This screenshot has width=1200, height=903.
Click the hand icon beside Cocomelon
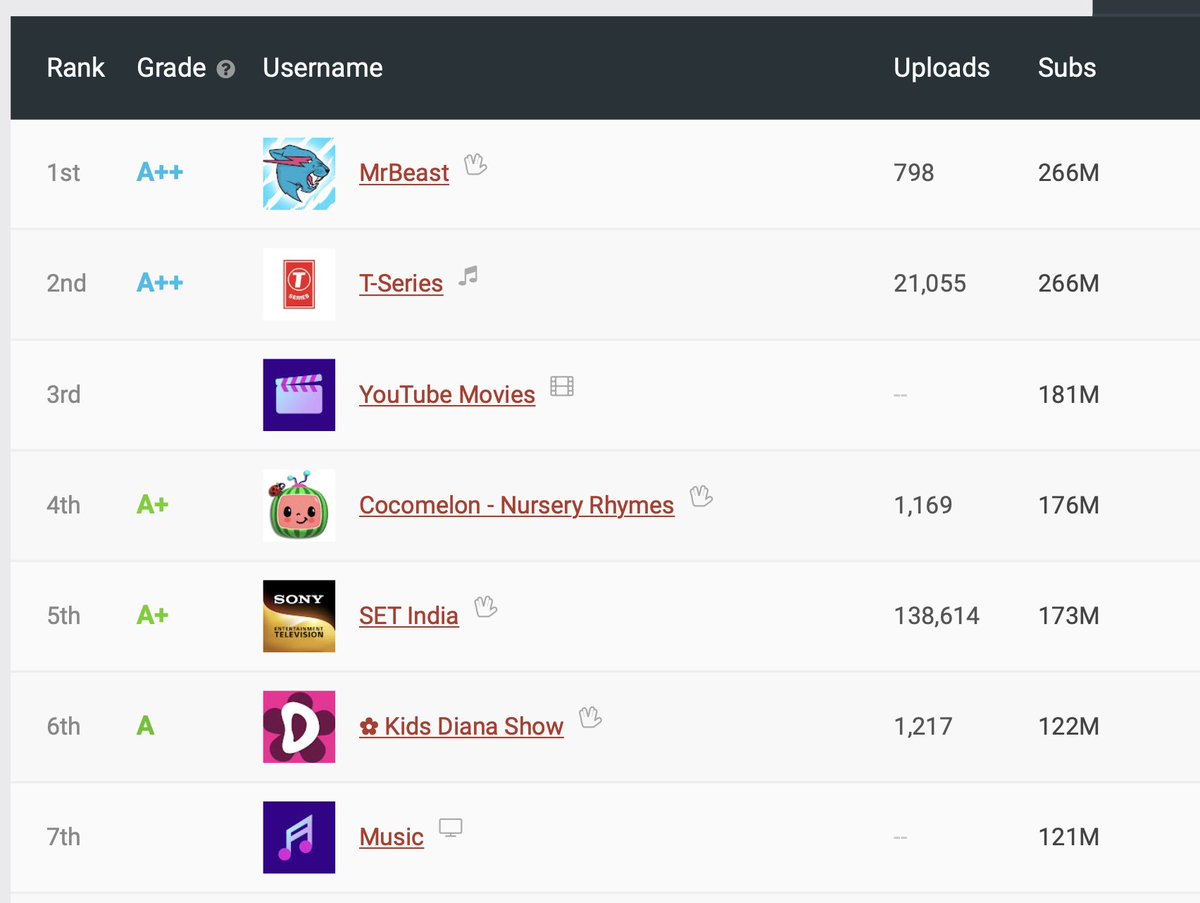click(701, 496)
